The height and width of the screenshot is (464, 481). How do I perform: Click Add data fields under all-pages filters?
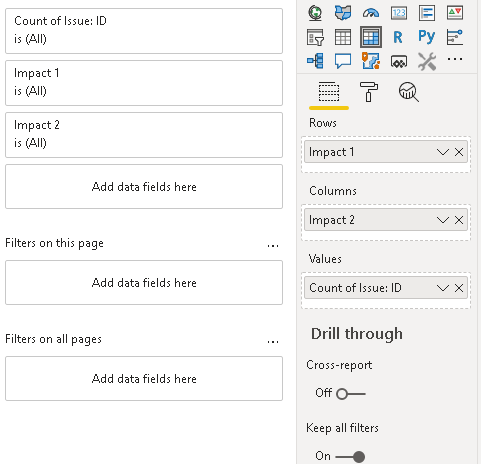(144, 379)
